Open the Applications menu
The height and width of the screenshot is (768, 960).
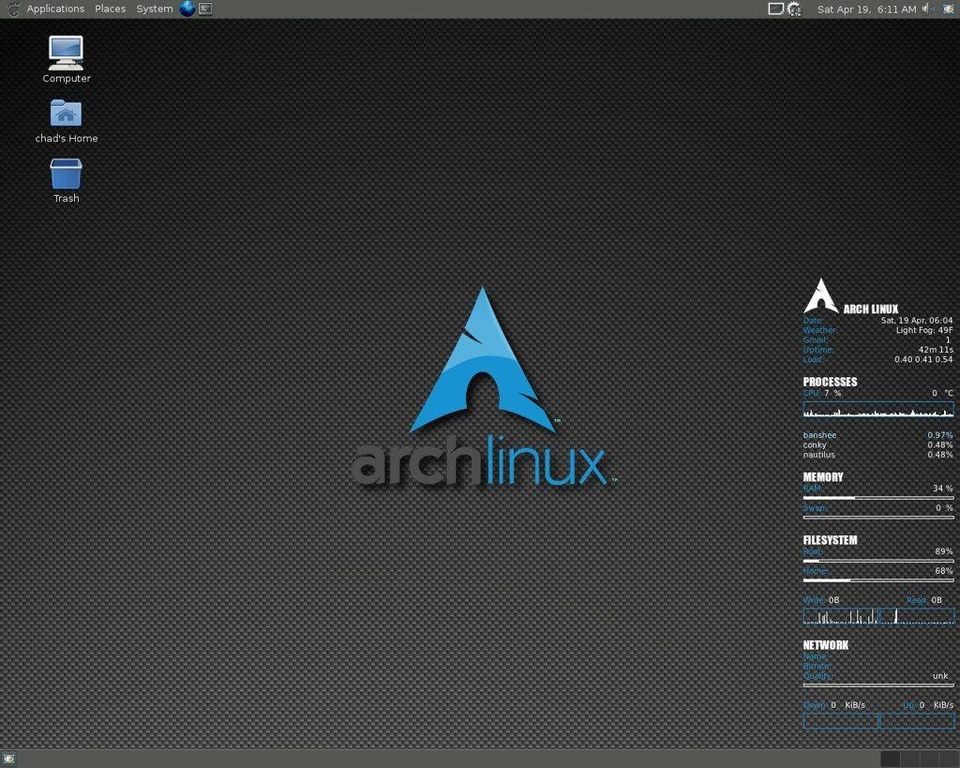[x=55, y=9]
